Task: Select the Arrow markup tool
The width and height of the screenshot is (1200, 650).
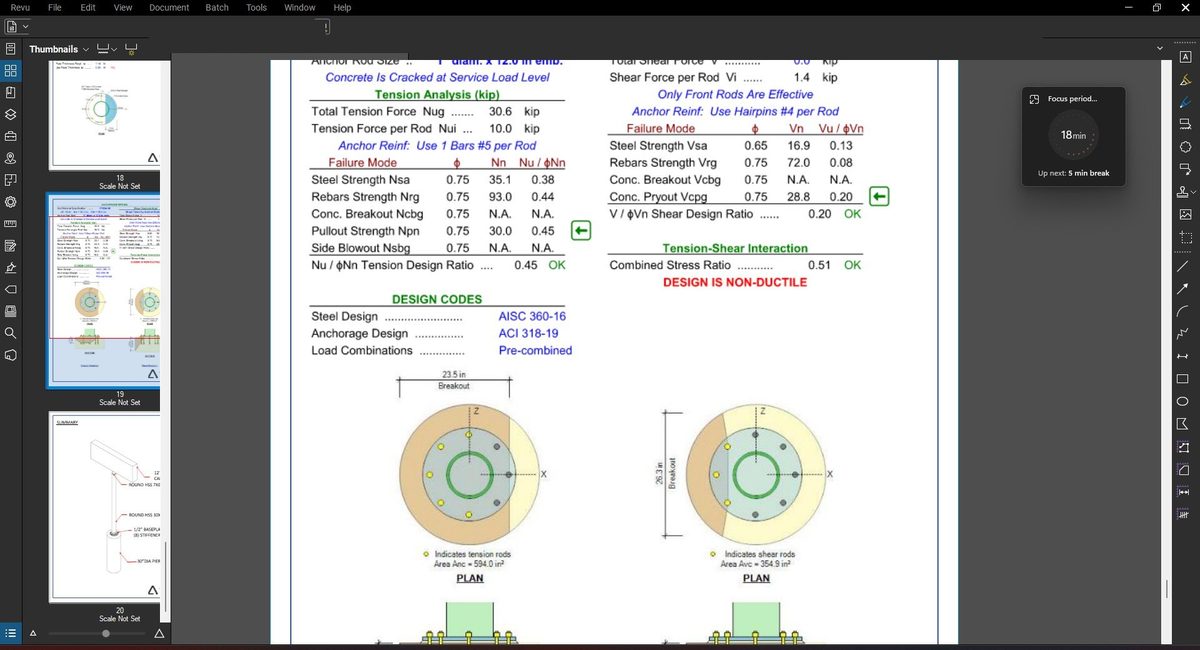Action: [x=1185, y=289]
